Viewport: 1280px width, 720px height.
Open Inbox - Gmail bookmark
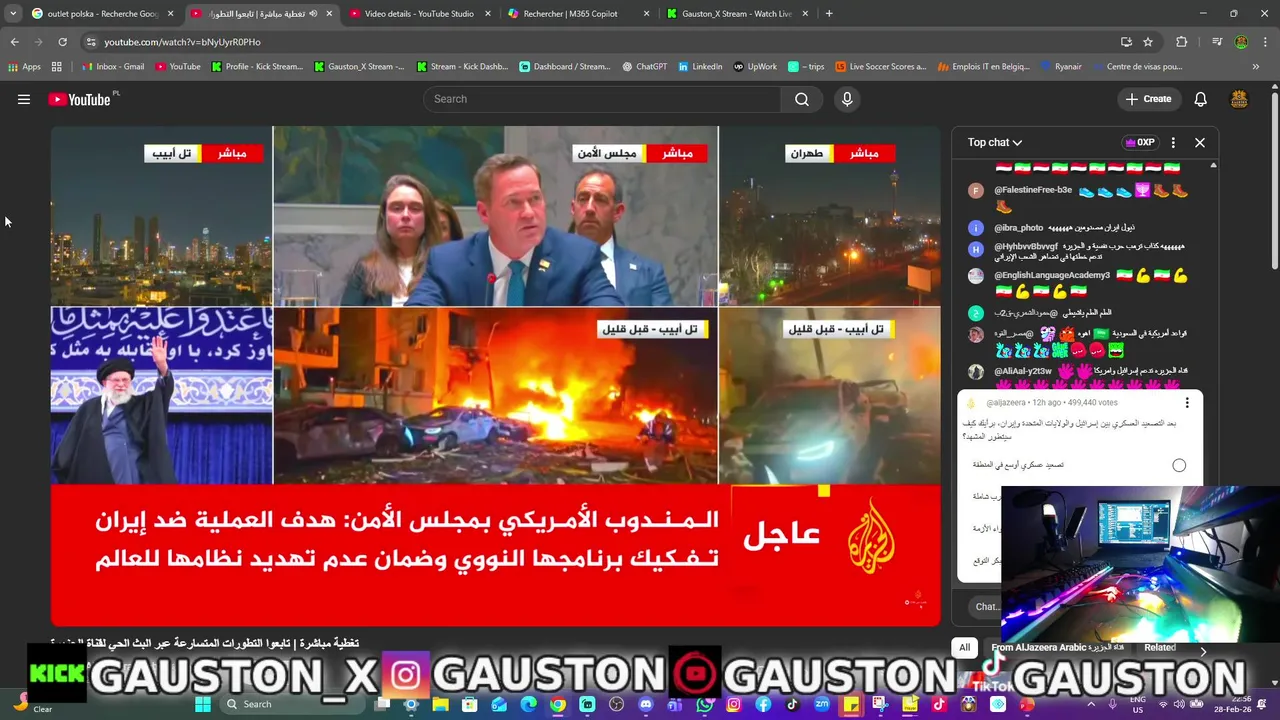(x=113, y=67)
